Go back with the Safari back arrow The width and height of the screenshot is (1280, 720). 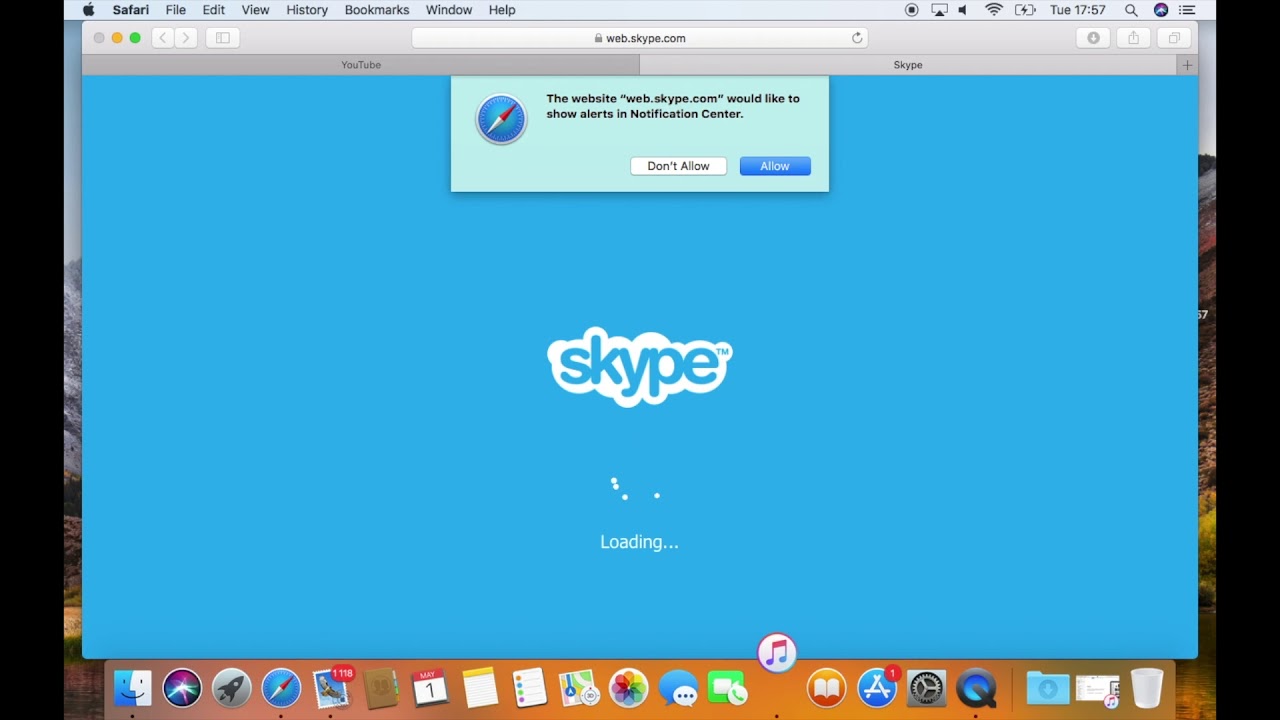pyautogui.click(x=162, y=38)
